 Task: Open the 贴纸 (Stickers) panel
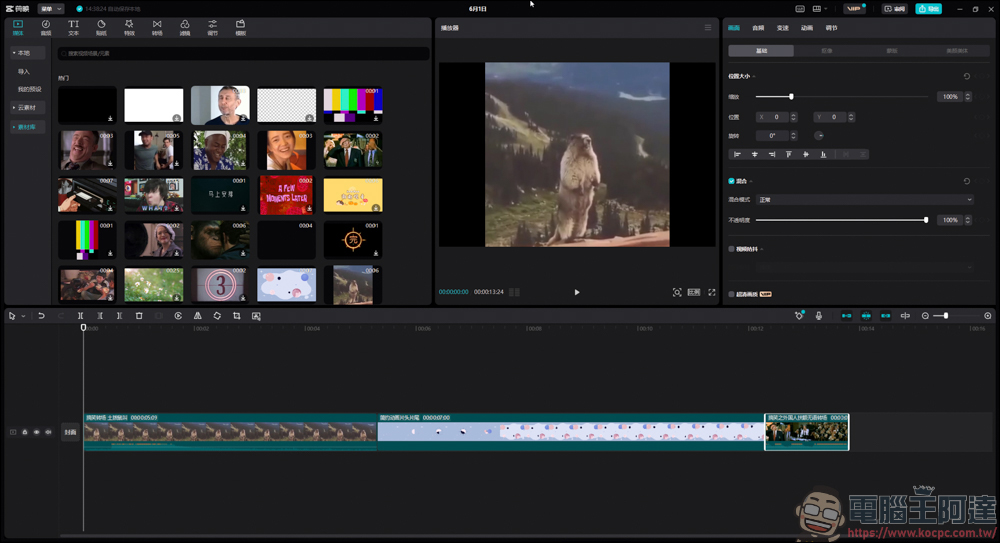[x=101, y=27]
